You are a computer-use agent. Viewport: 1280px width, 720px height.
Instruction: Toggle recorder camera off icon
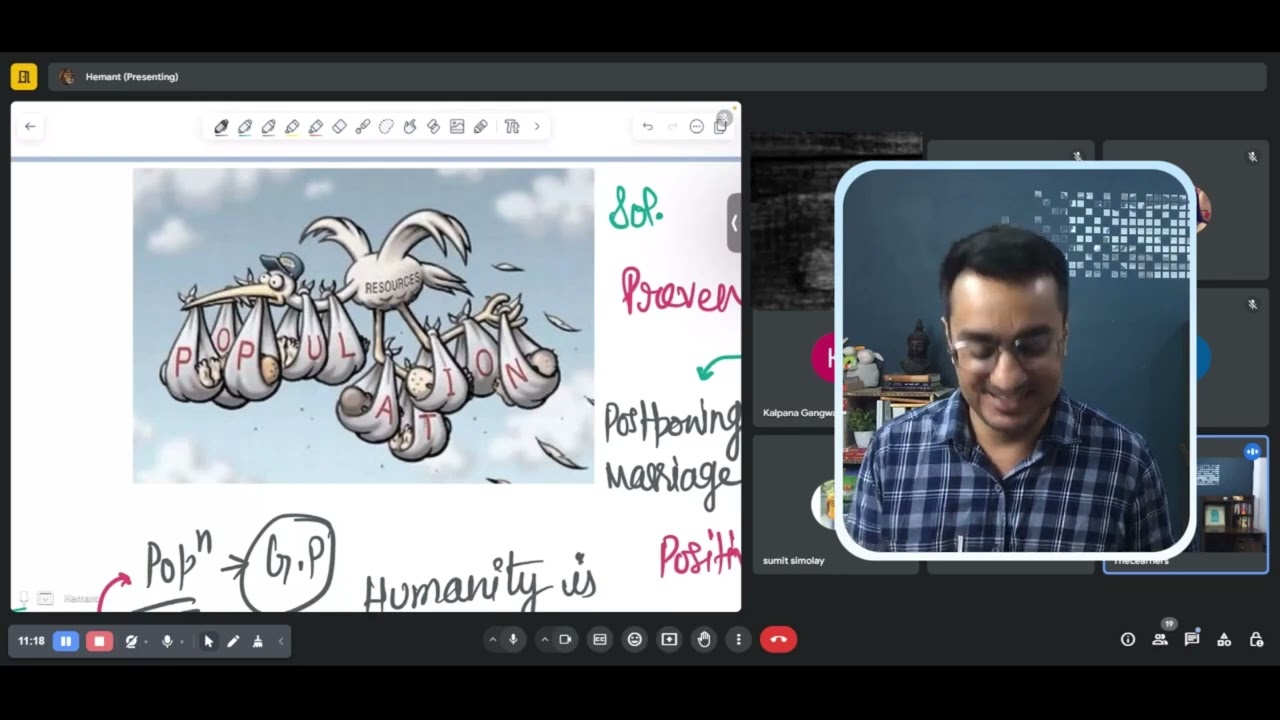point(130,641)
